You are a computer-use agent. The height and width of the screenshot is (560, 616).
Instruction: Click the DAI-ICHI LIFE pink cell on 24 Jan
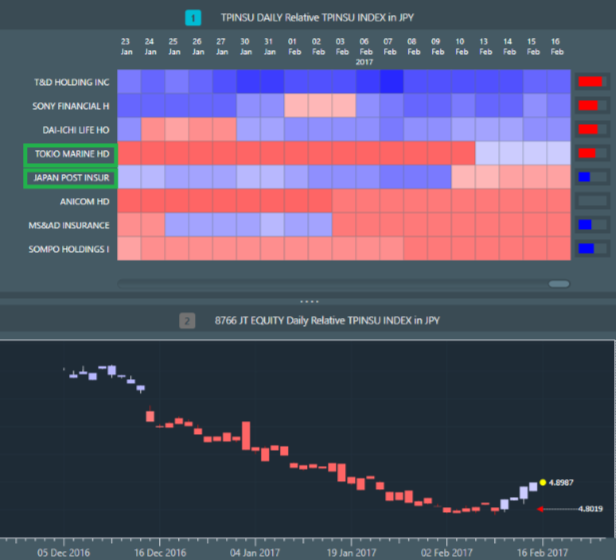tap(153, 129)
